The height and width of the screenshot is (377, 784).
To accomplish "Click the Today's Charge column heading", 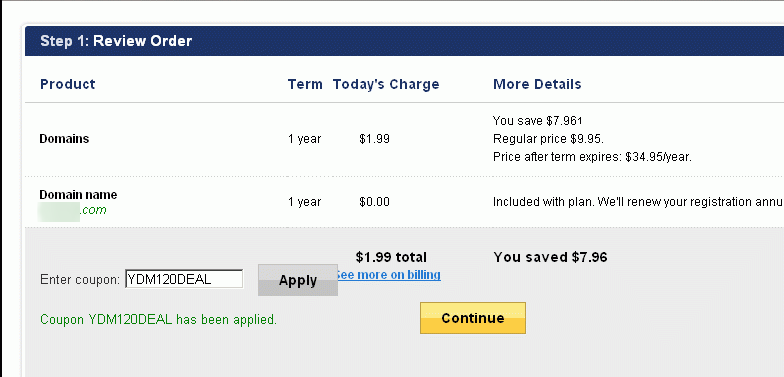I will (x=386, y=84).
